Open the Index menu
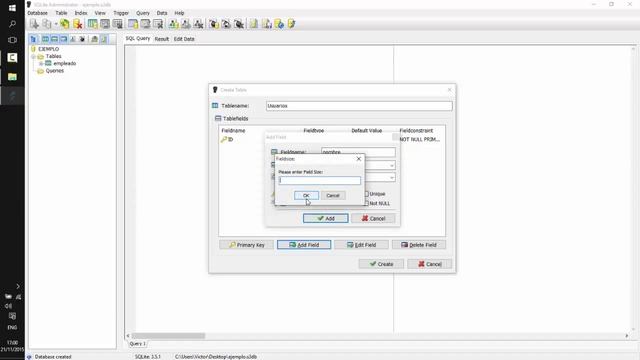The height and width of the screenshot is (360, 640). (81, 13)
